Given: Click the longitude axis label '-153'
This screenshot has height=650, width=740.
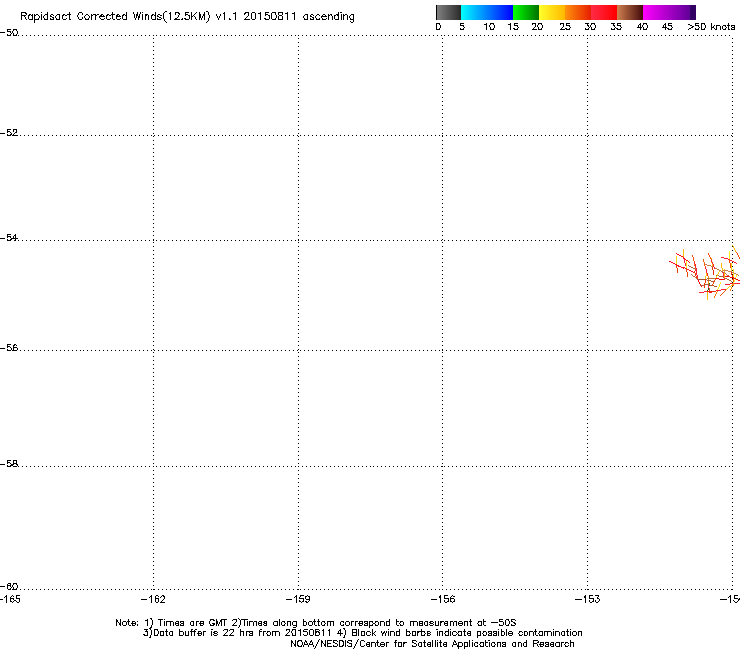Looking at the screenshot, I should tap(588, 599).
